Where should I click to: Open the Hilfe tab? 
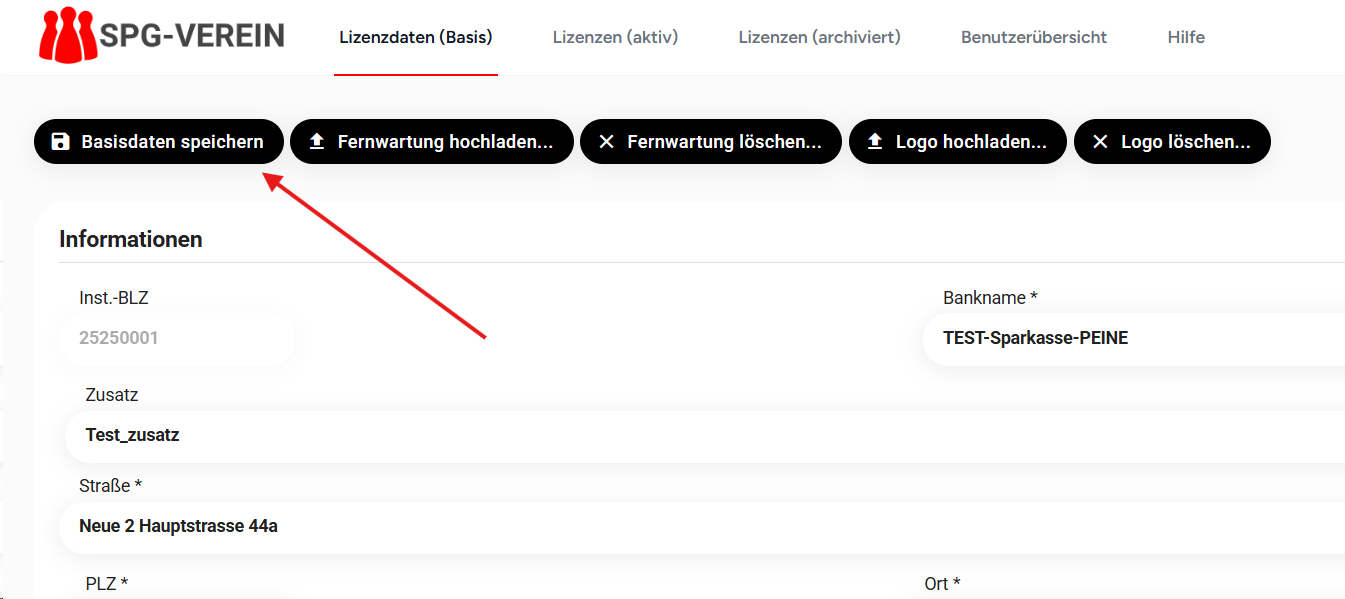pyautogui.click(x=1186, y=37)
